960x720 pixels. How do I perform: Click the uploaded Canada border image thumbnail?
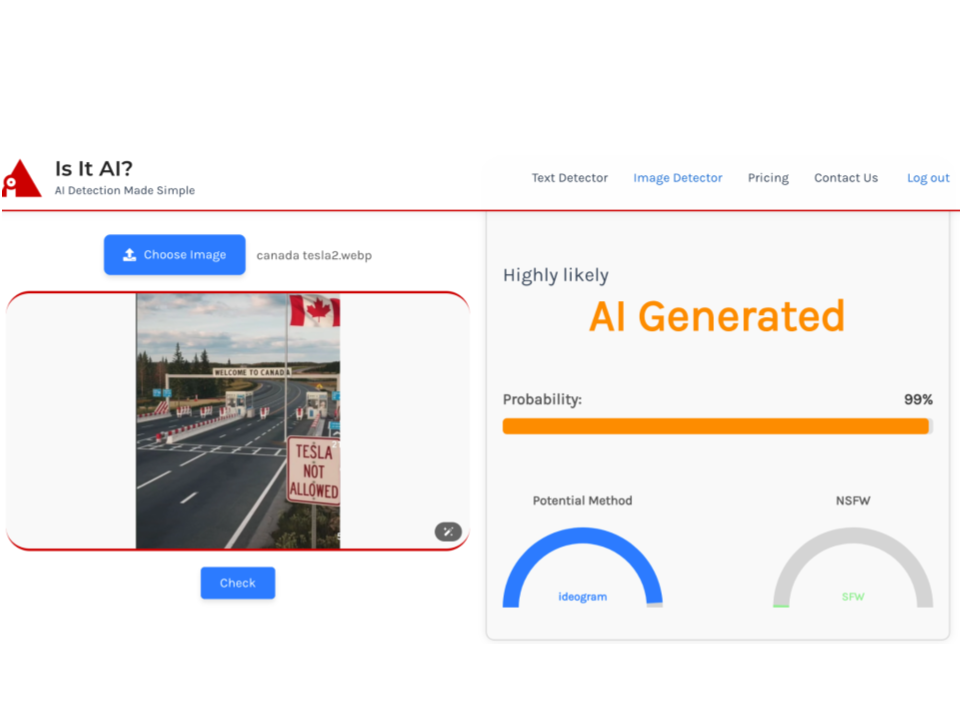point(238,421)
